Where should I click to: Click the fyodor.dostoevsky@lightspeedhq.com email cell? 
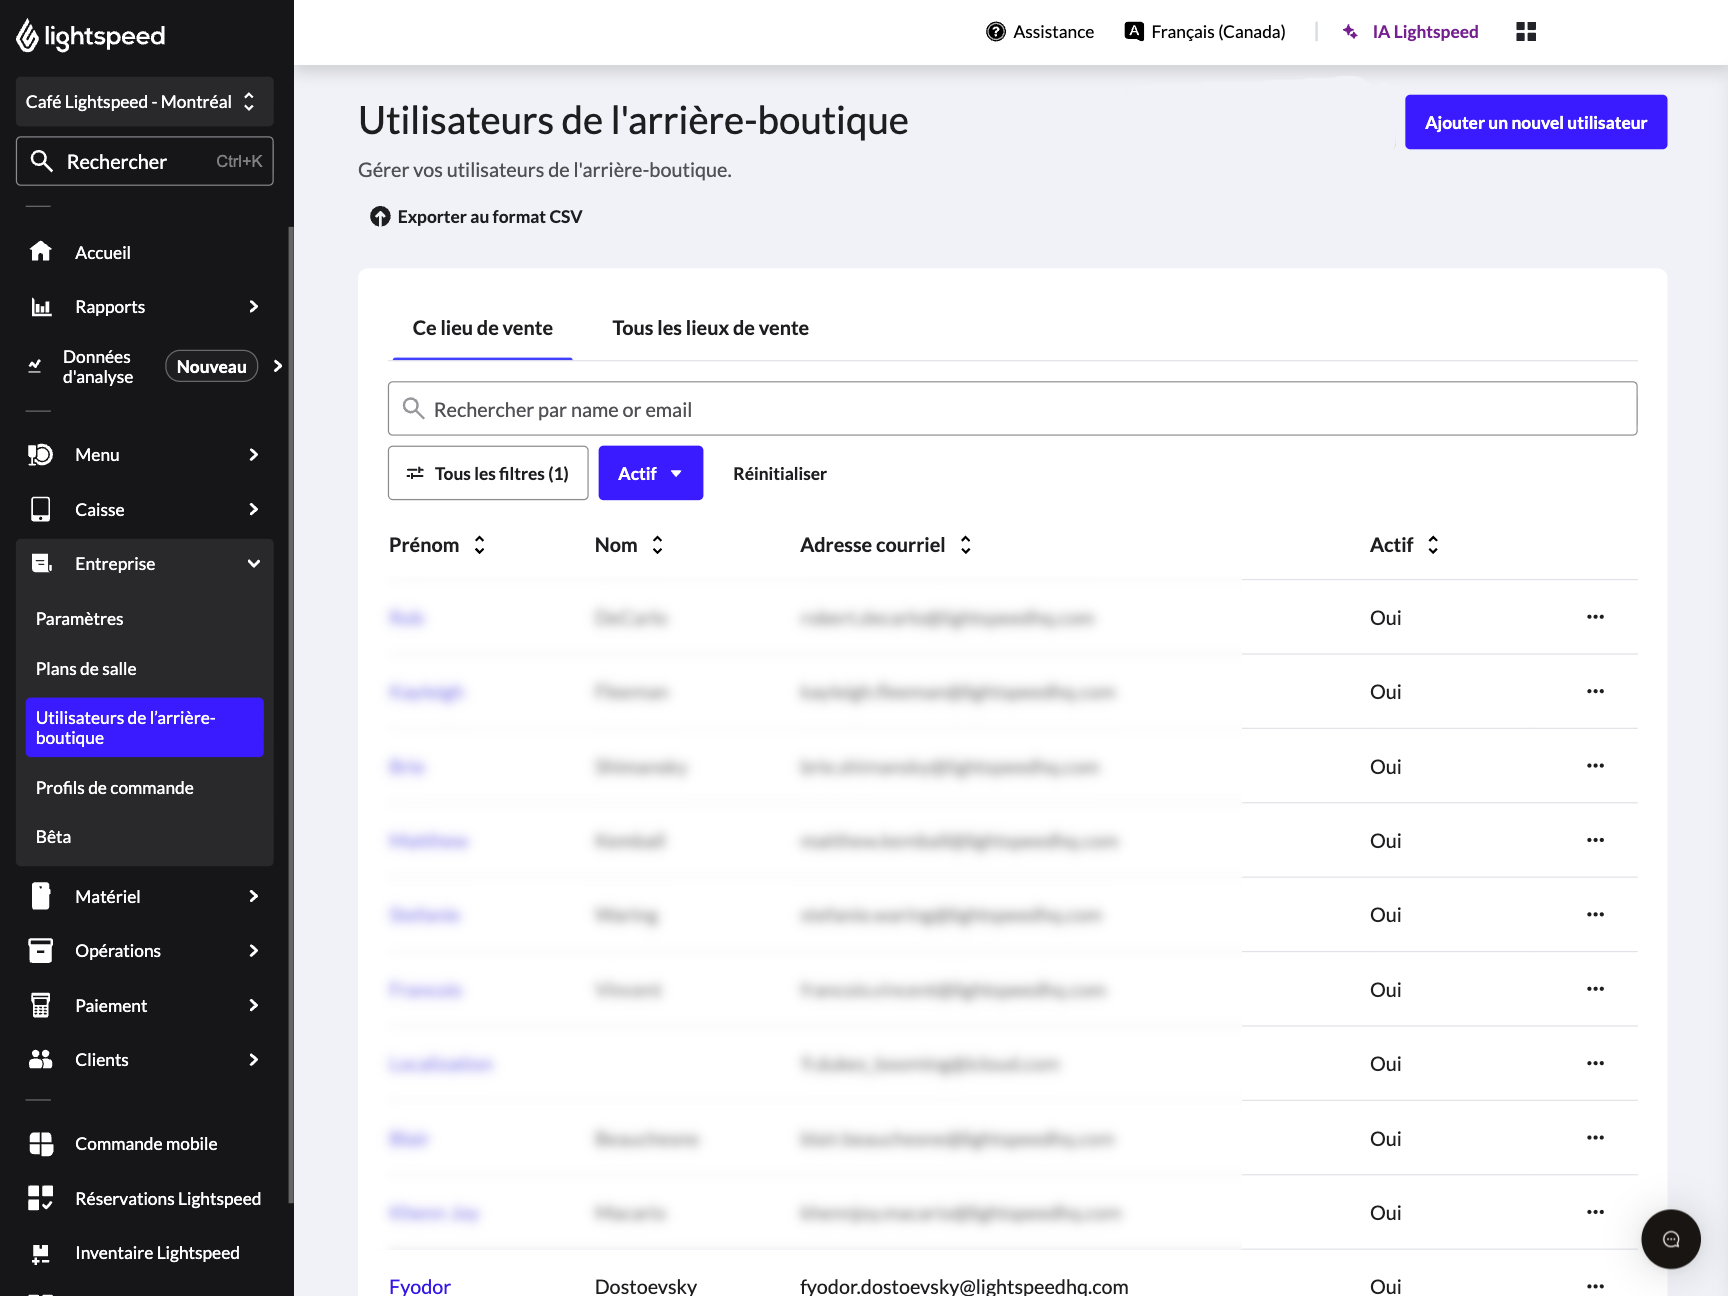pyautogui.click(x=964, y=1286)
